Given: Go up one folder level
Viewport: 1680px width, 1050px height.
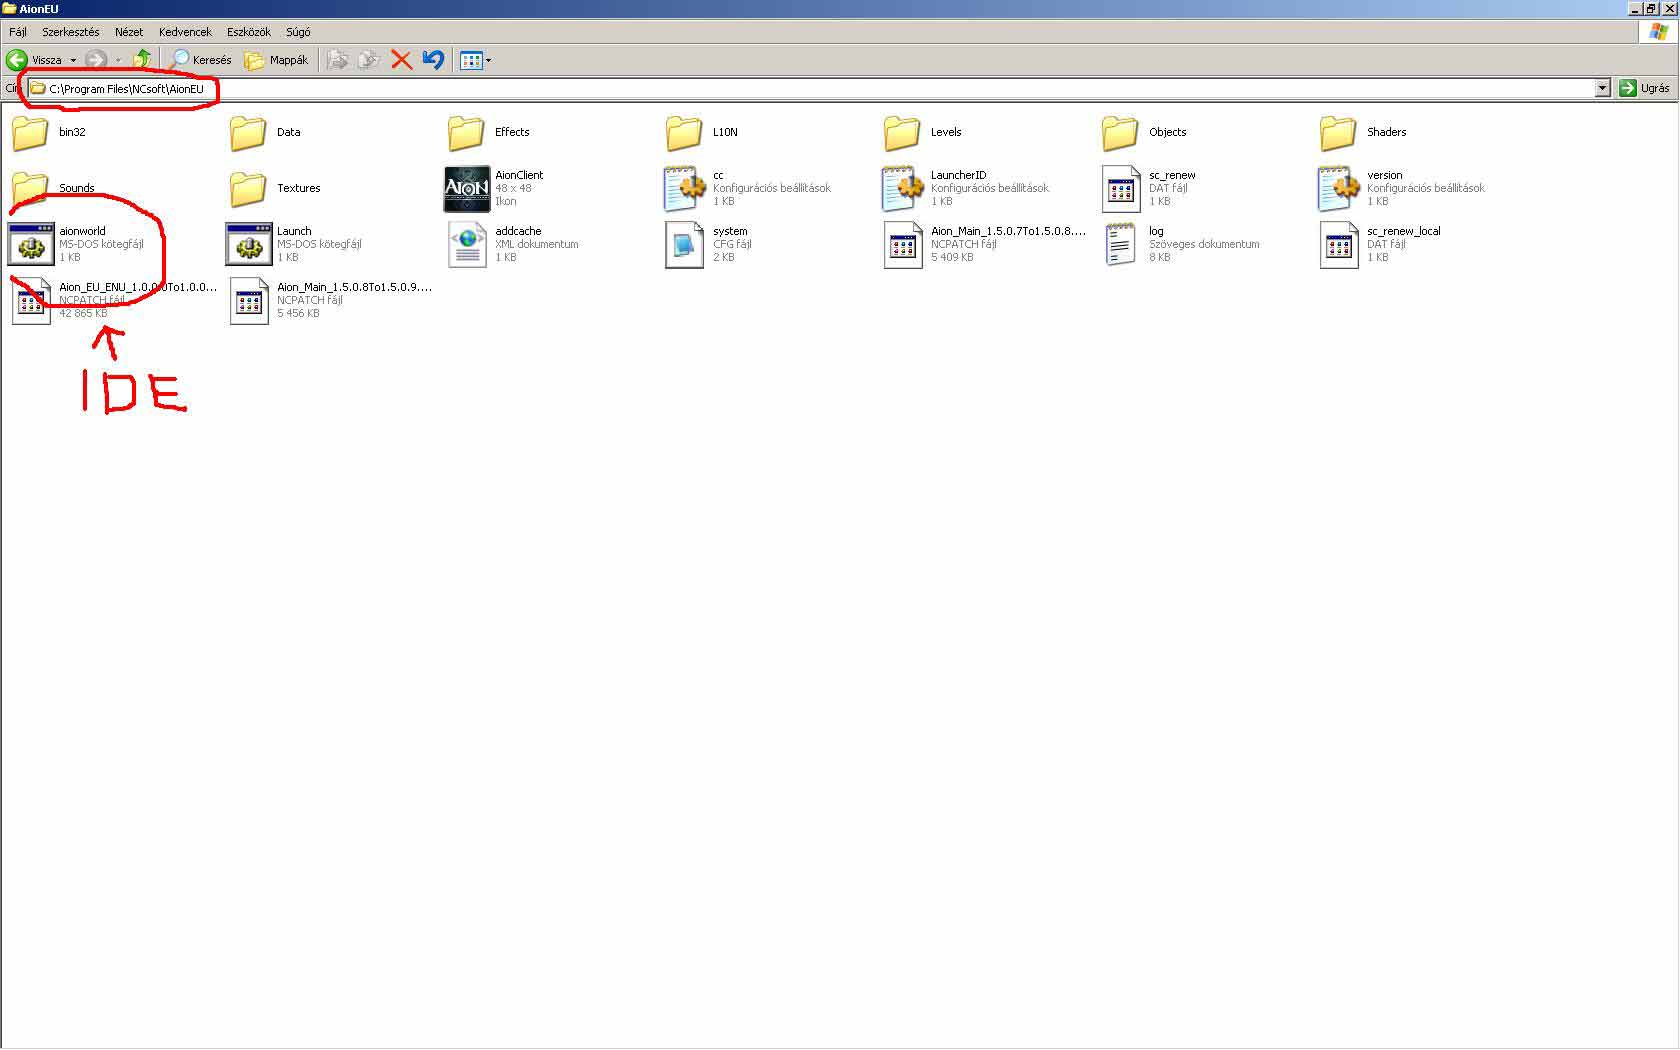Looking at the screenshot, I should (142, 60).
